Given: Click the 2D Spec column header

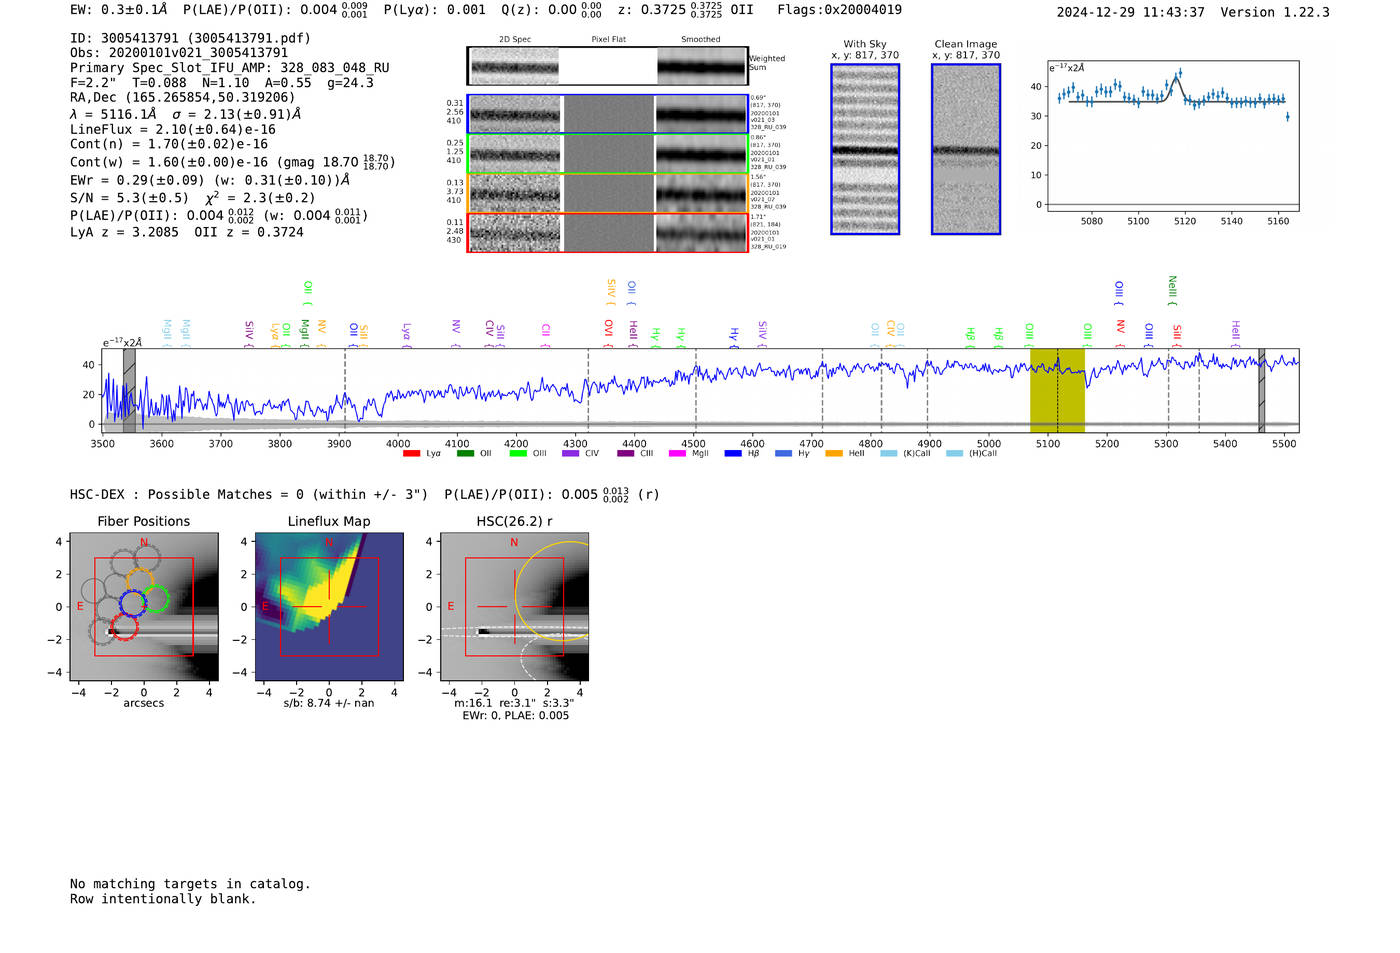Looking at the screenshot, I should tap(515, 39).
